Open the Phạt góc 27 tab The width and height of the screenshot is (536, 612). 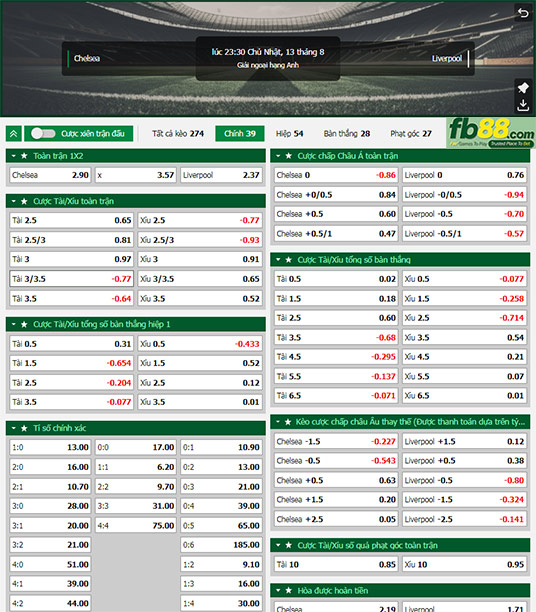[x=411, y=133]
